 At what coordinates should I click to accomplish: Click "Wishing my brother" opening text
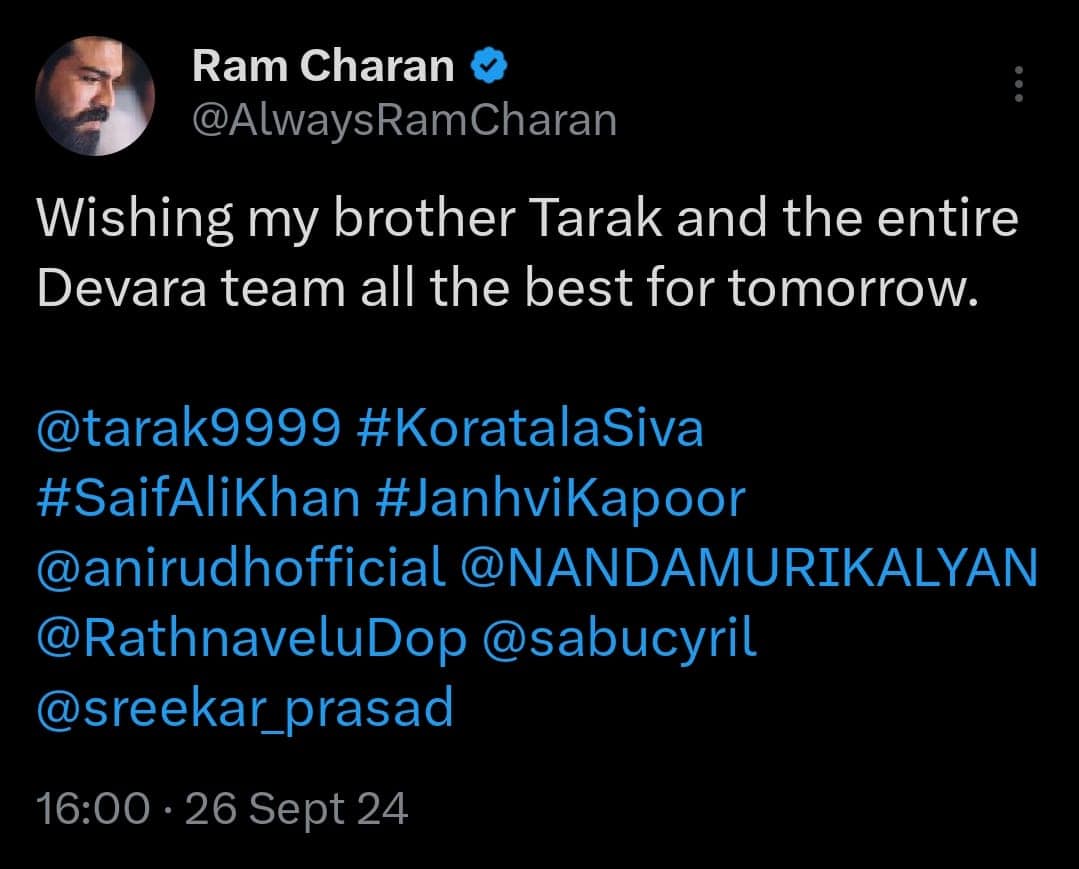click(x=273, y=220)
